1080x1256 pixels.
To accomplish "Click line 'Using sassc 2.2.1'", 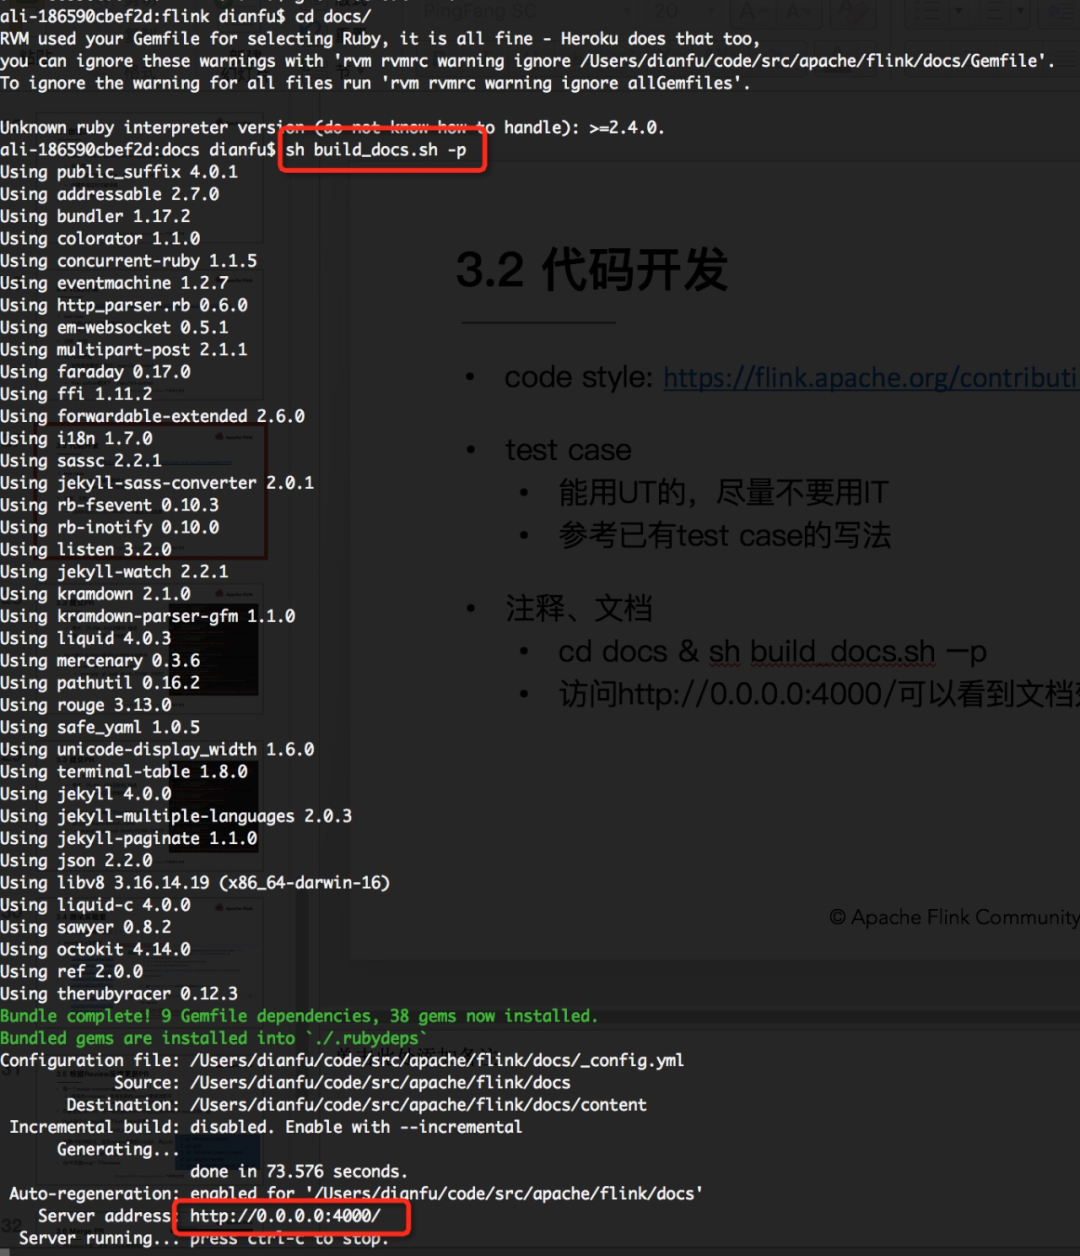I will tap(81, 460).
